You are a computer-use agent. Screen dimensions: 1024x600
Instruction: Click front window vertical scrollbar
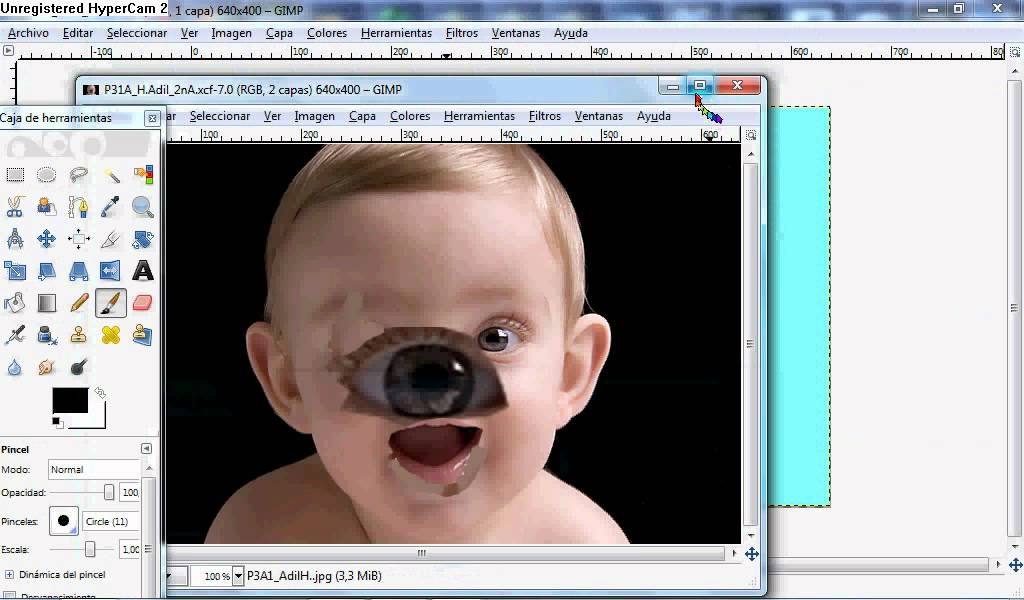pos(751,344)
